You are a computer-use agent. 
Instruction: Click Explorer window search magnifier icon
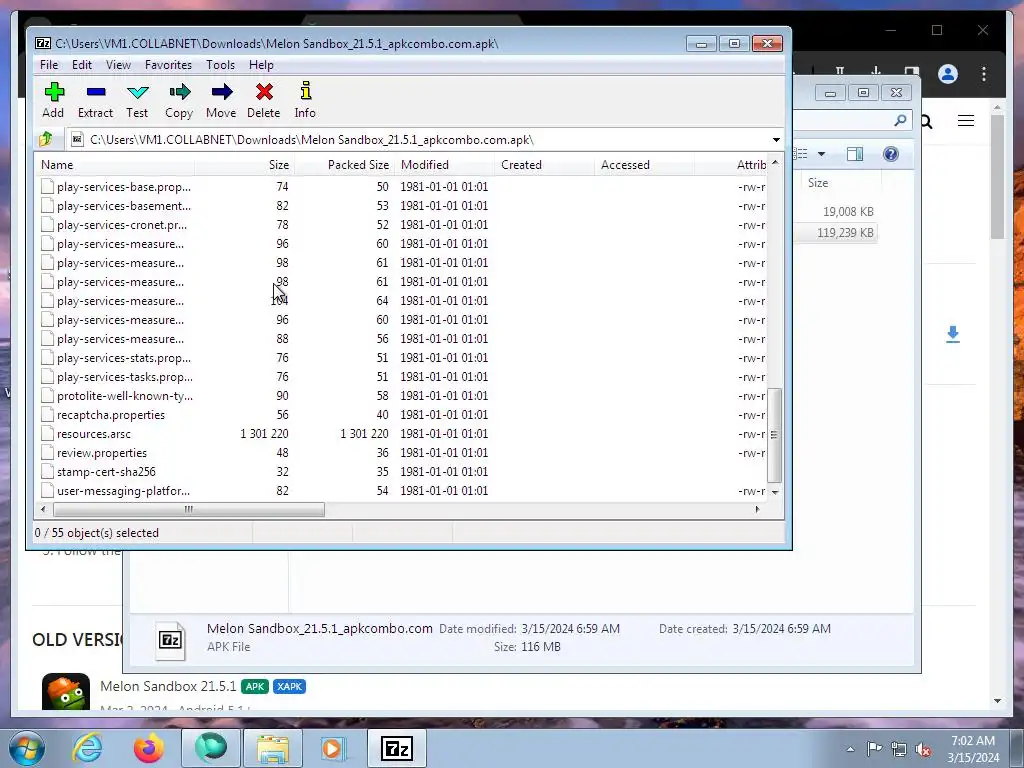click(x=901, y=120)
